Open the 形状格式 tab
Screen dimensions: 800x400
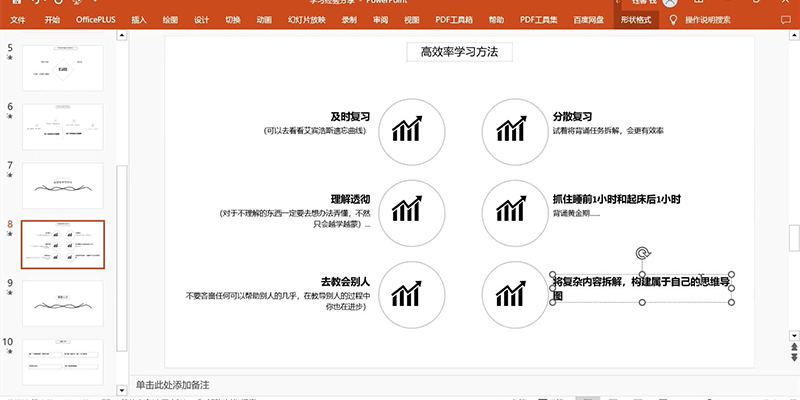pyautogui.click(x=636, y=19)
